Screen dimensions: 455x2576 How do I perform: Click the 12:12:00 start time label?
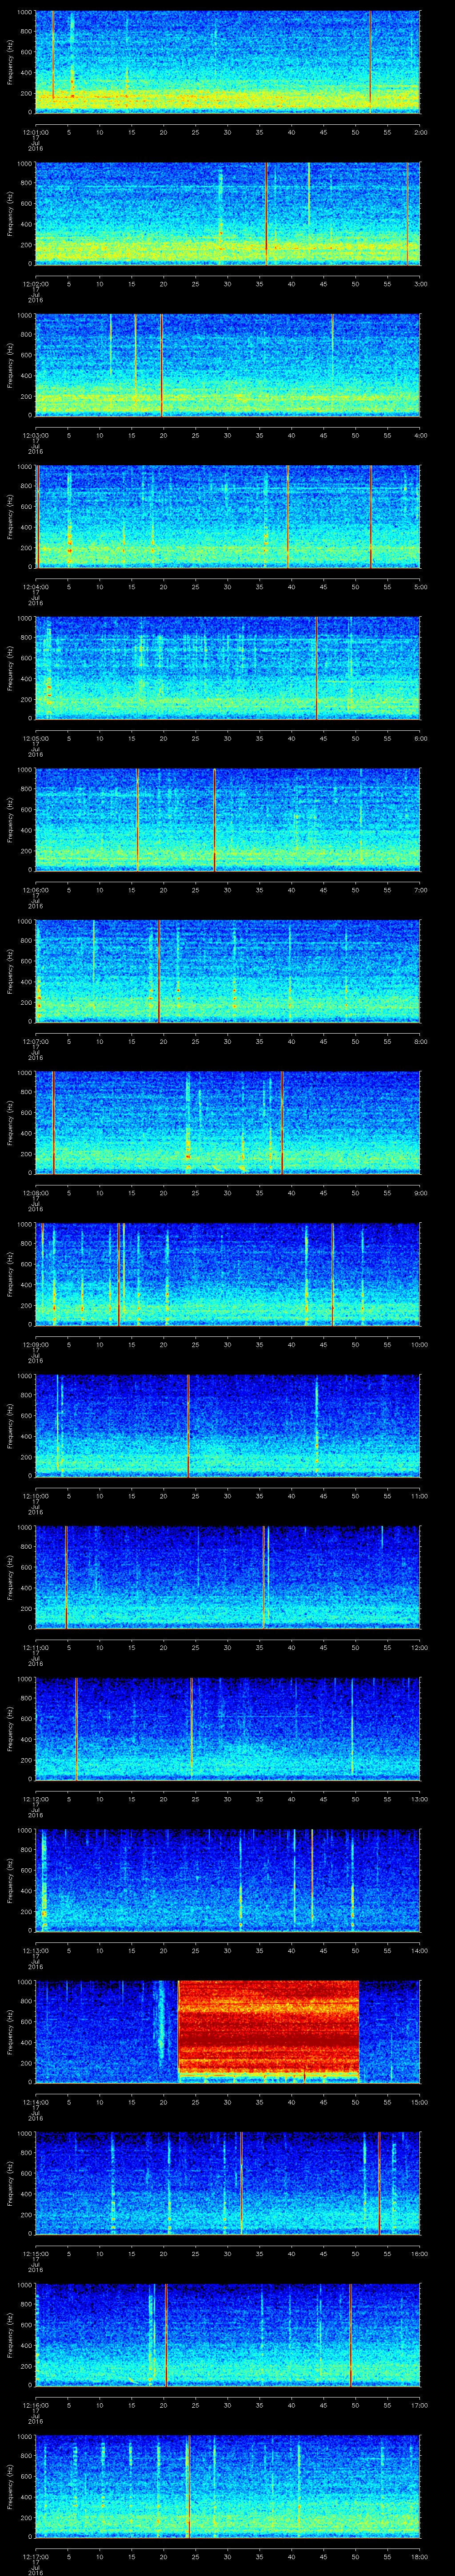pos(36,1799)
